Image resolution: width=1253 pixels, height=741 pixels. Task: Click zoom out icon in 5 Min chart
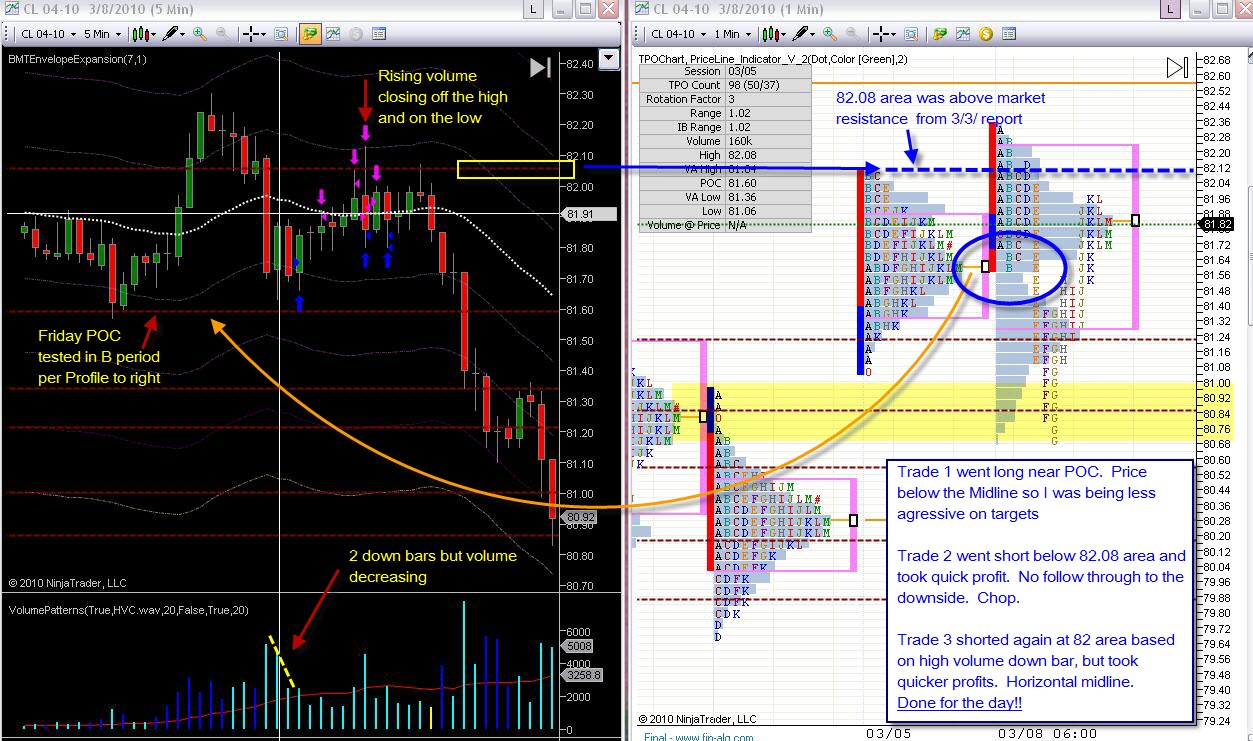point(222,34)
